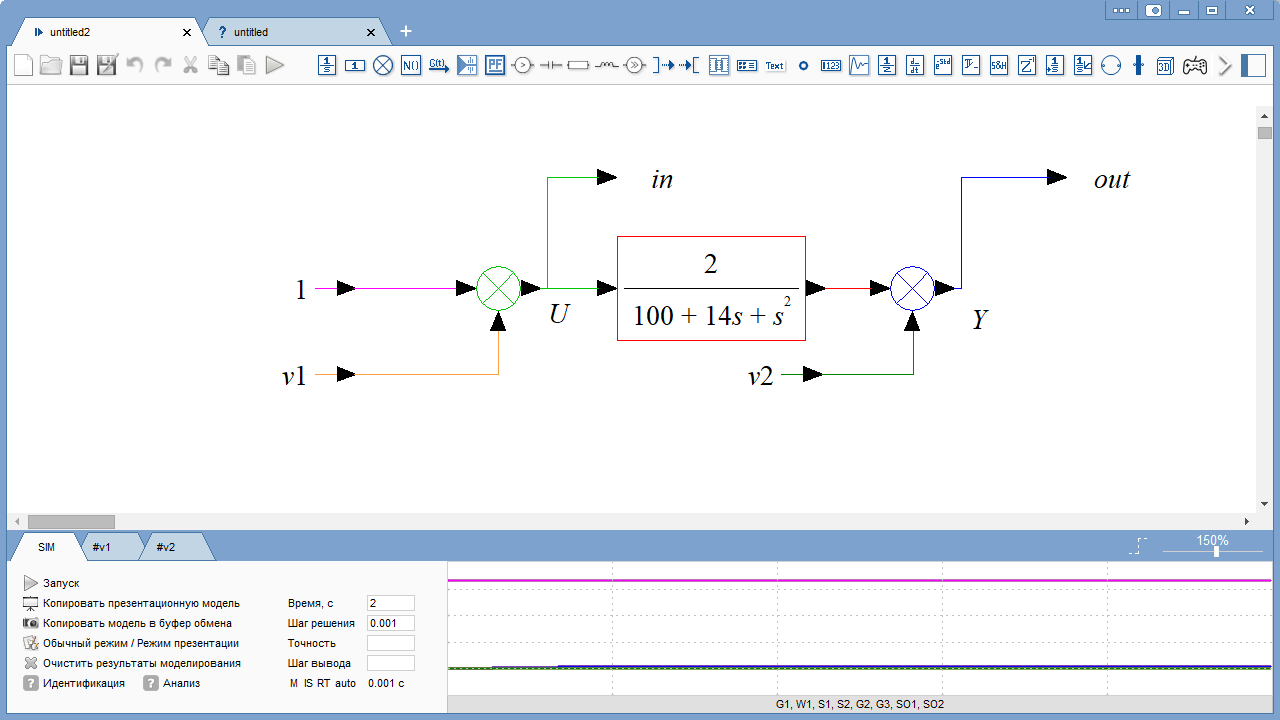Select the green summing junction near U
This screenshot has width=1280, height=720.
tap(498, 289)
